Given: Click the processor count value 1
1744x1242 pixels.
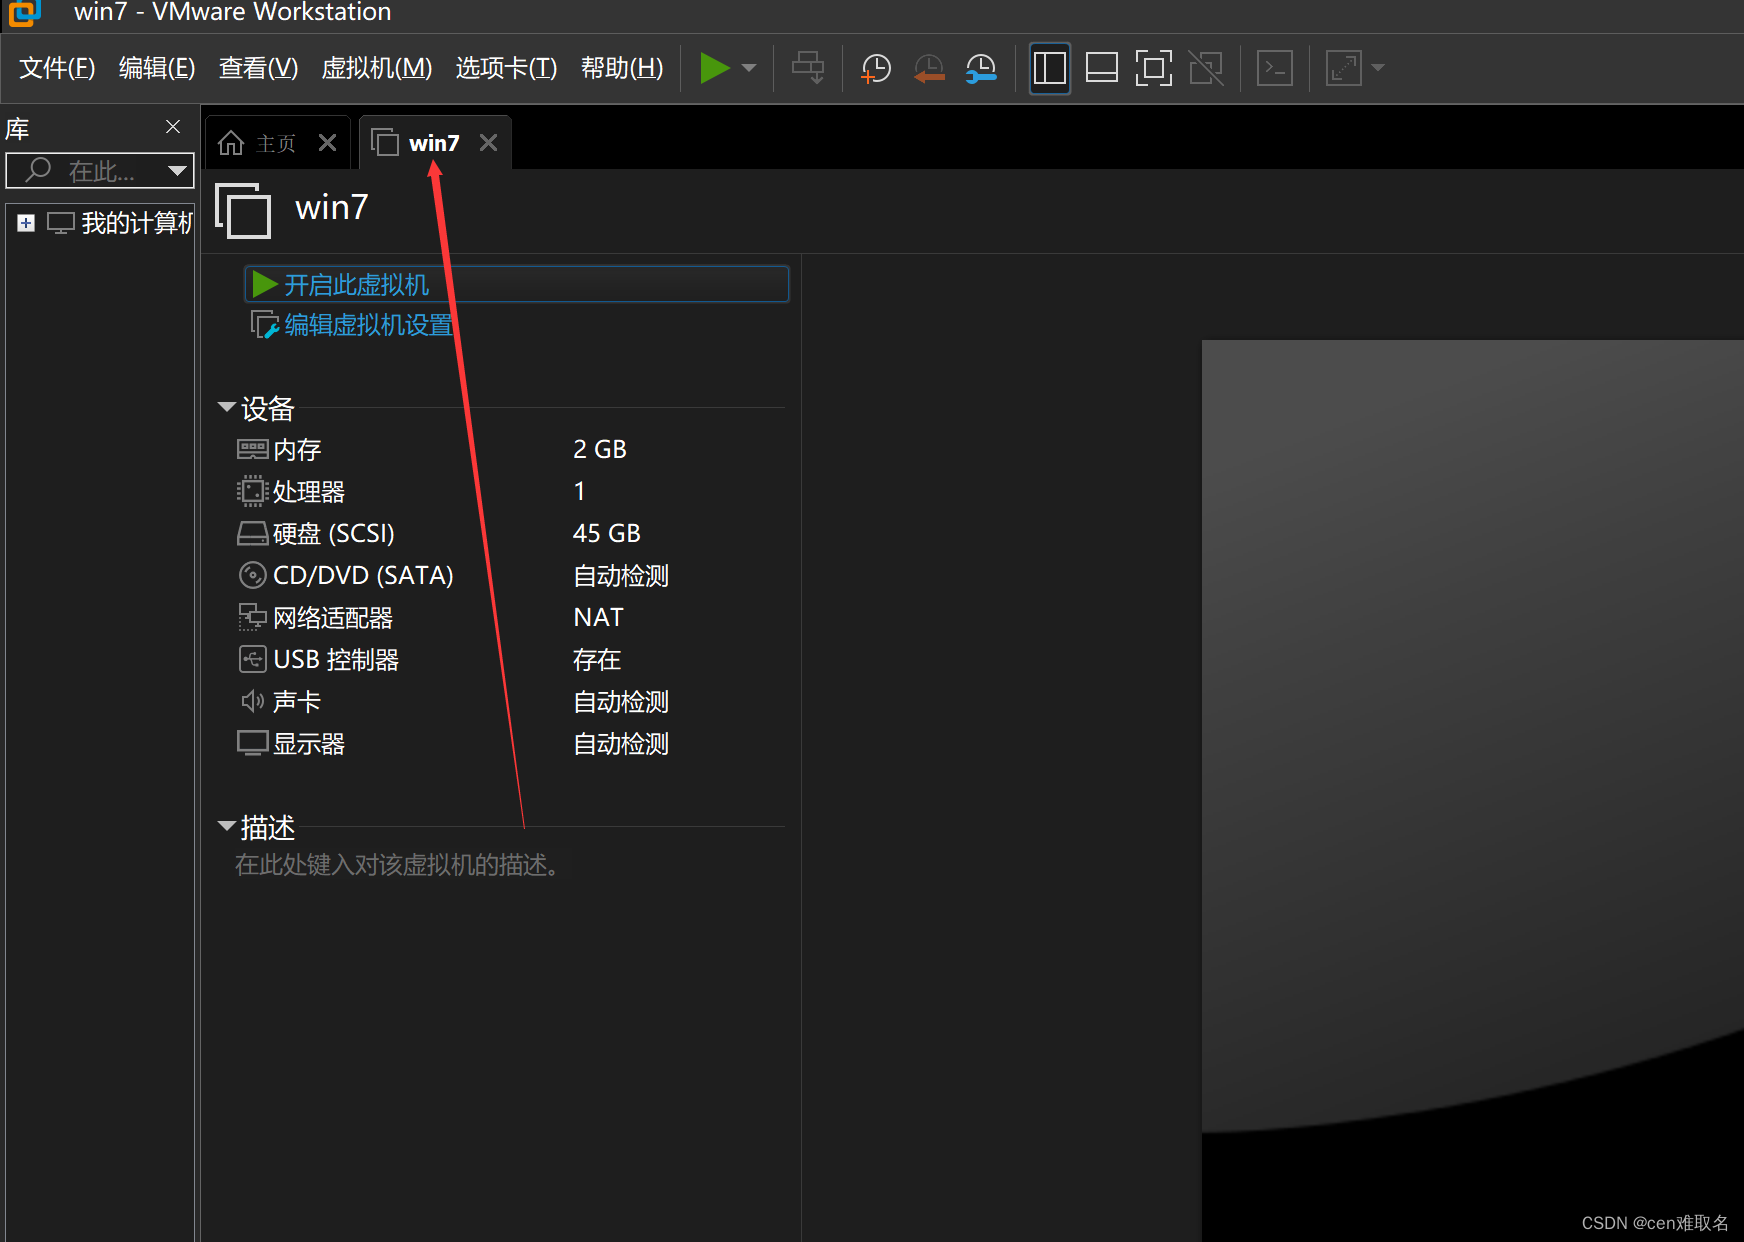Looking at the screenshot, I should point(579,492).
